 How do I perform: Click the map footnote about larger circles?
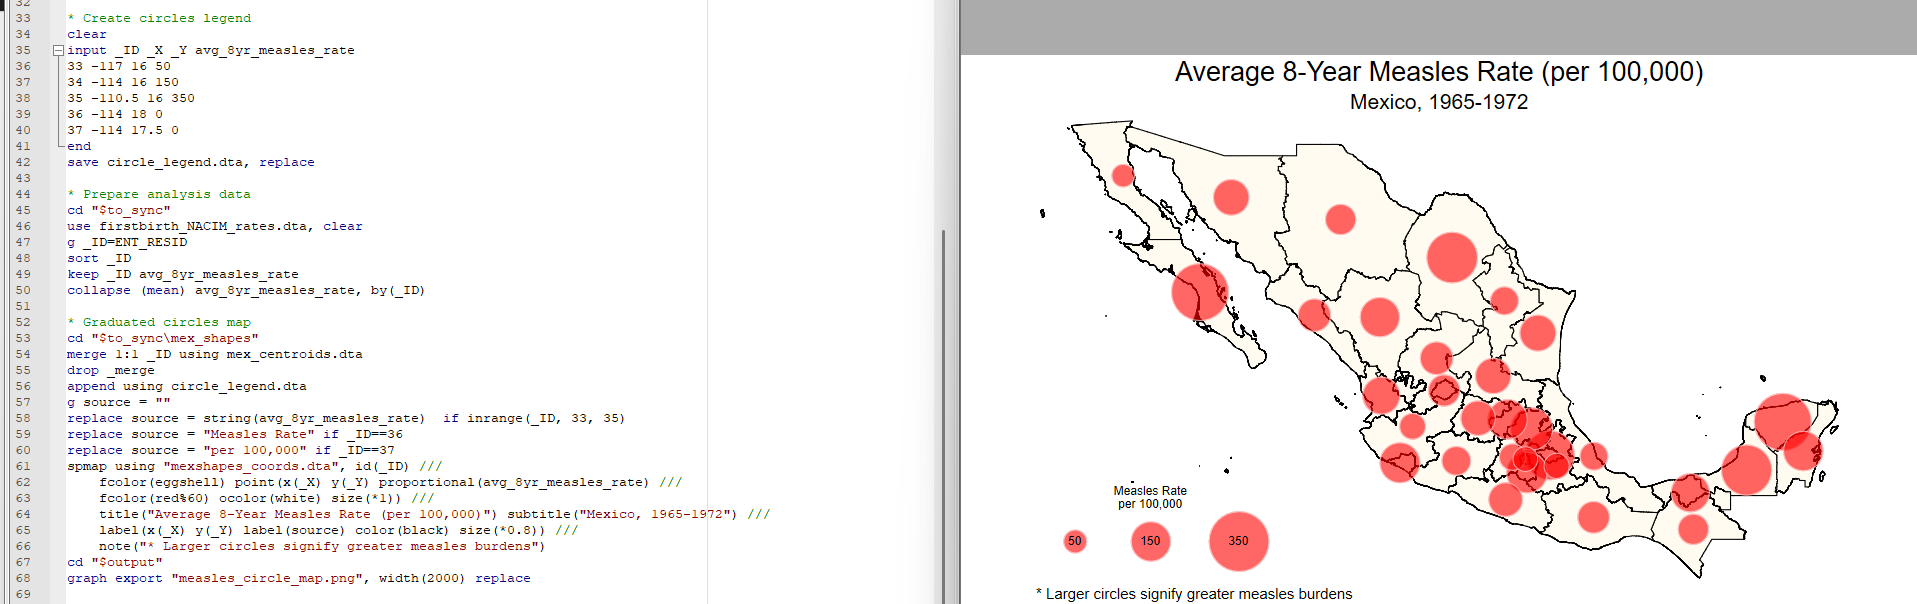click(x=1198, y=594)
